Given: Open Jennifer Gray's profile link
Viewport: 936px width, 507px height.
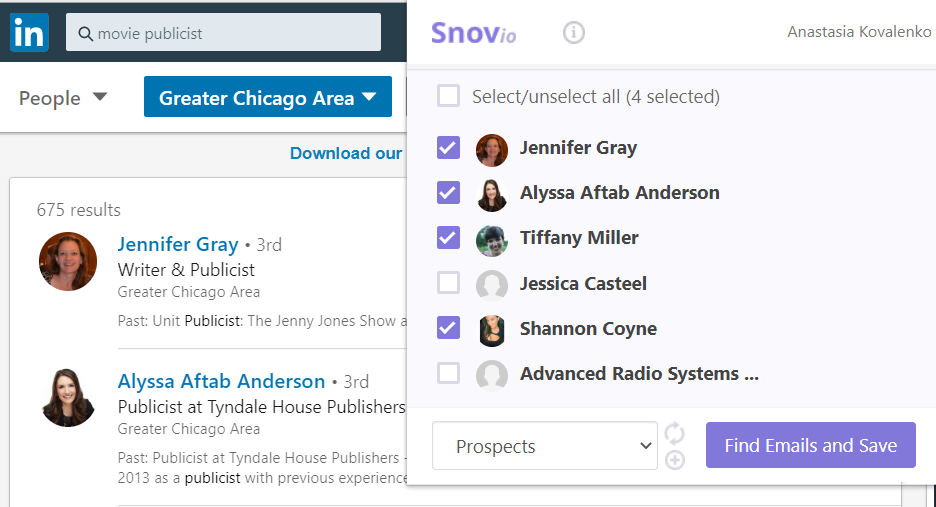Looking at the screenshot, I should pyautogui.click(x=177, y=244).
